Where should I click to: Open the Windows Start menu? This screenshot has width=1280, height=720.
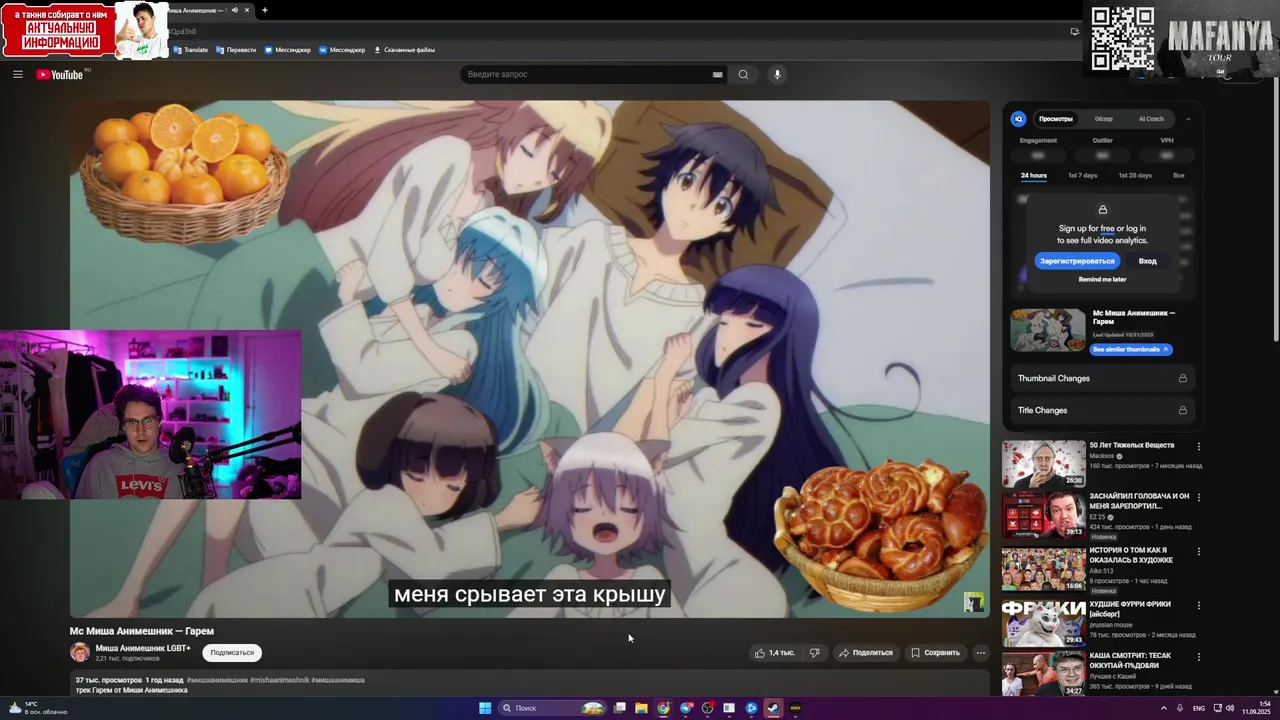tap(485, 708)
